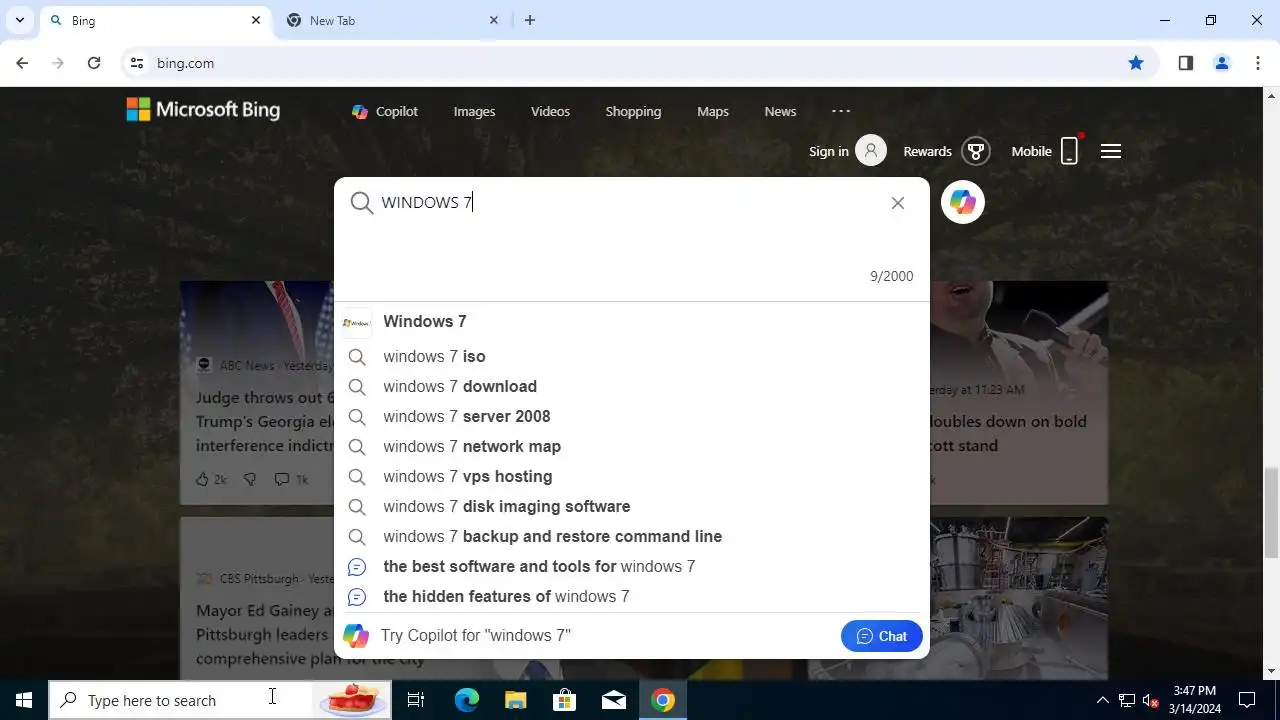
Task: Click into the Bing search text field
Action: 630,203
